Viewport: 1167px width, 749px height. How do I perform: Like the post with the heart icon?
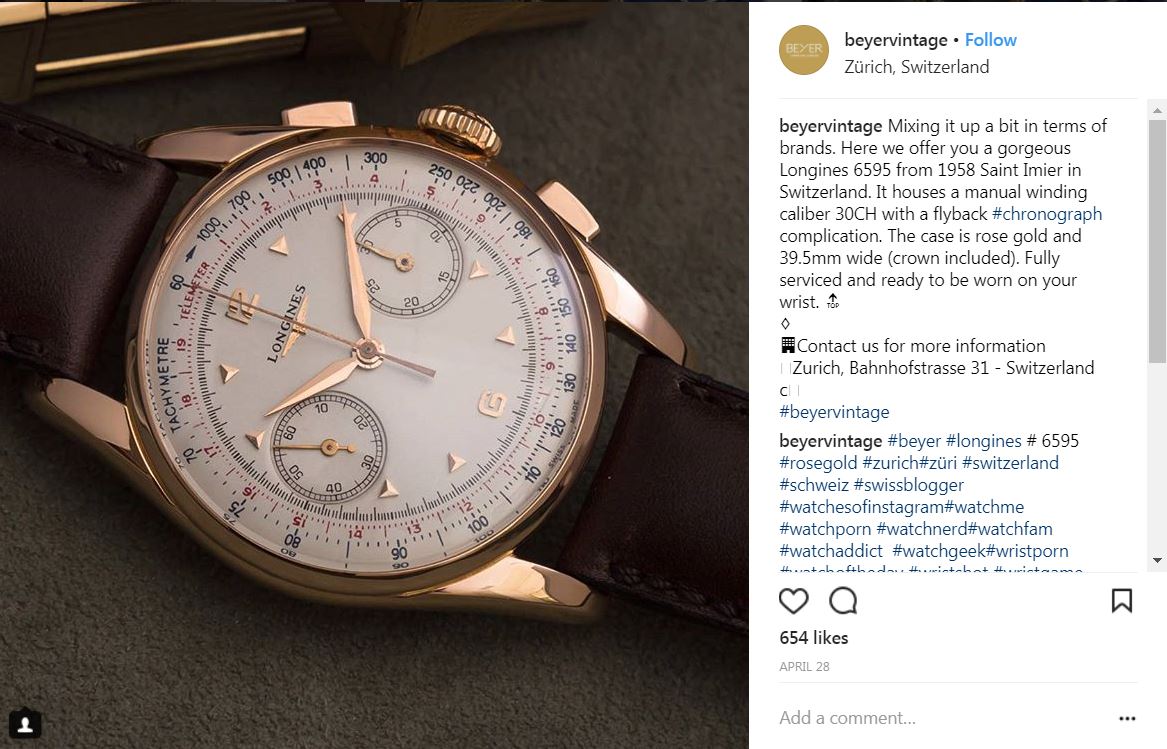(793, 601)
